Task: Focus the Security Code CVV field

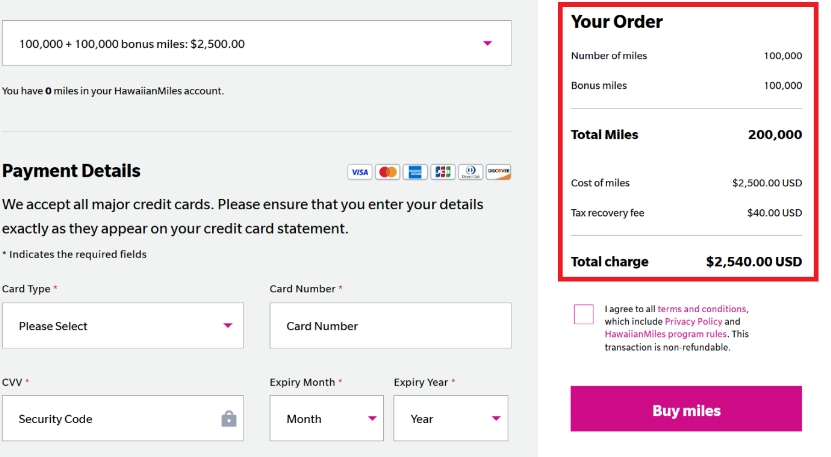Action: 123,418
